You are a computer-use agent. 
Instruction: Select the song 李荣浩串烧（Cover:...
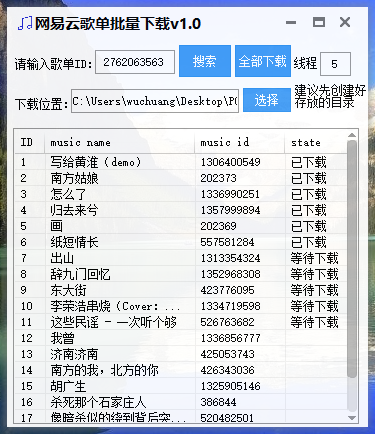pyautogui.click(x=115, y=306)
